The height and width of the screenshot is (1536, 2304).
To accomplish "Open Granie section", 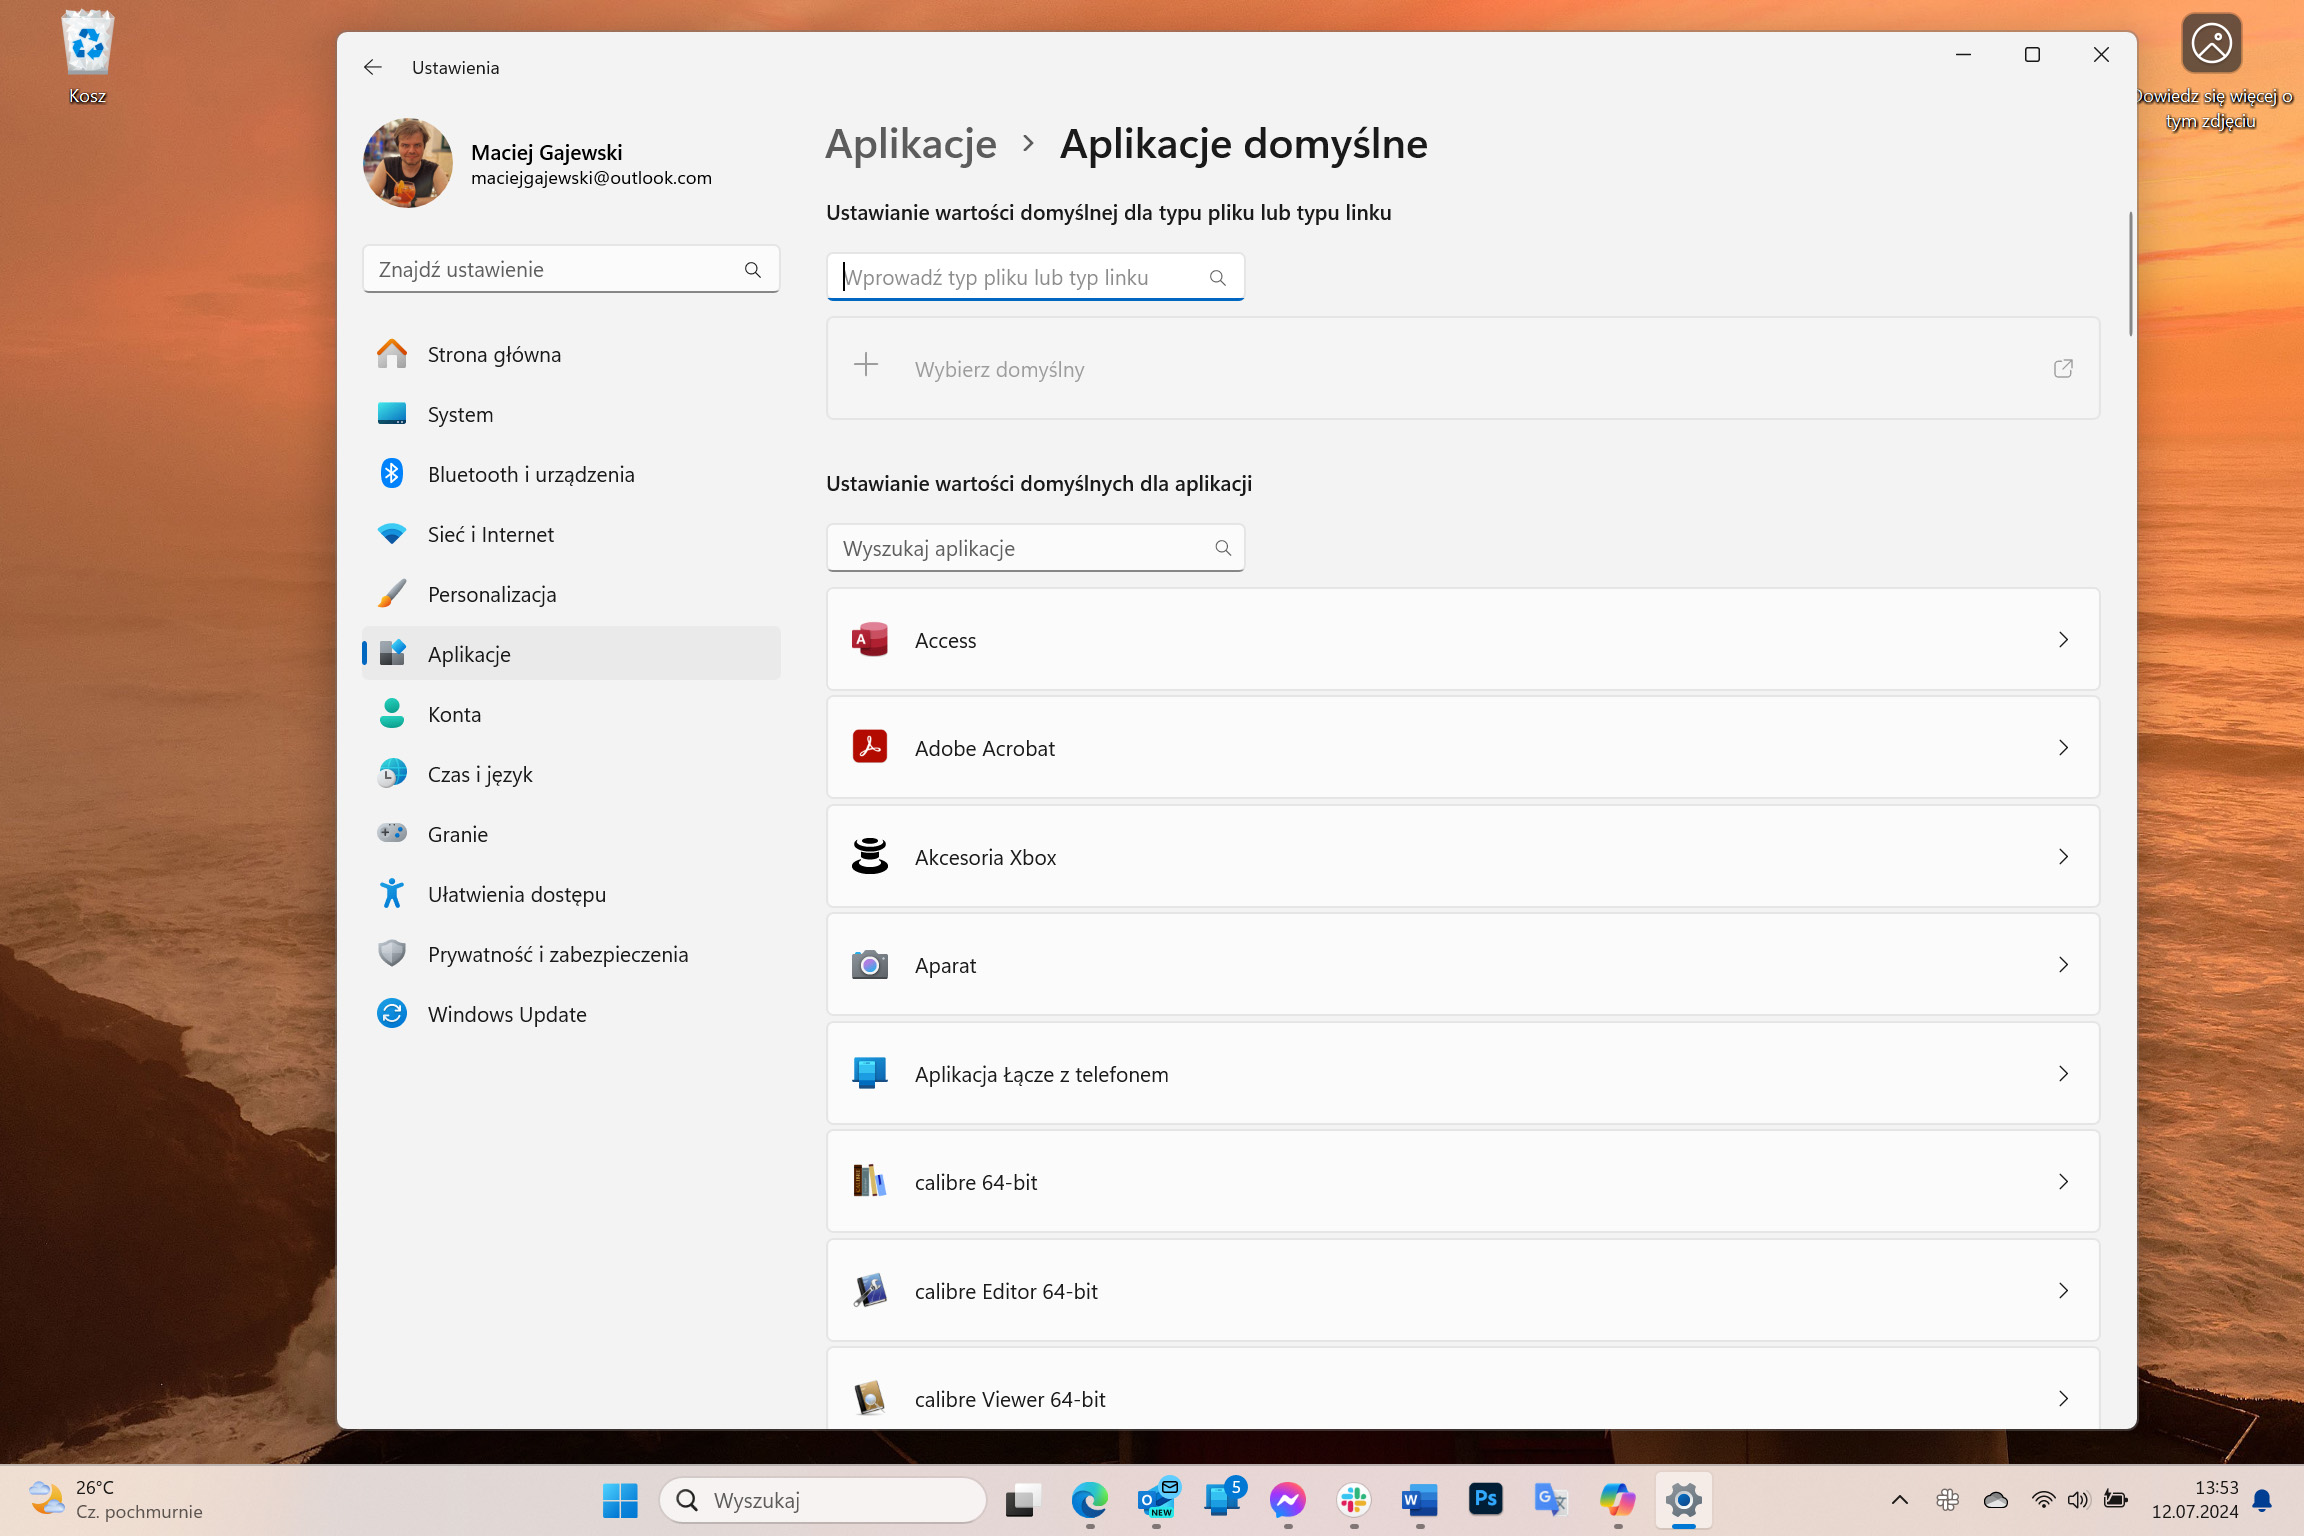I will tap(571, 834).
